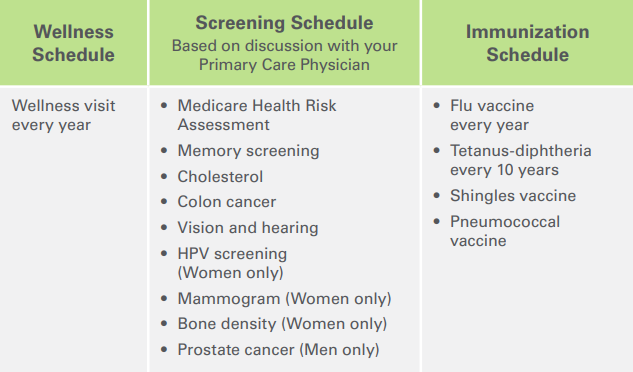The width and height of the screenshot is (633, 372).
Task: Click Prostate cancer (Men only) entry
Action: tap(279, 350)
